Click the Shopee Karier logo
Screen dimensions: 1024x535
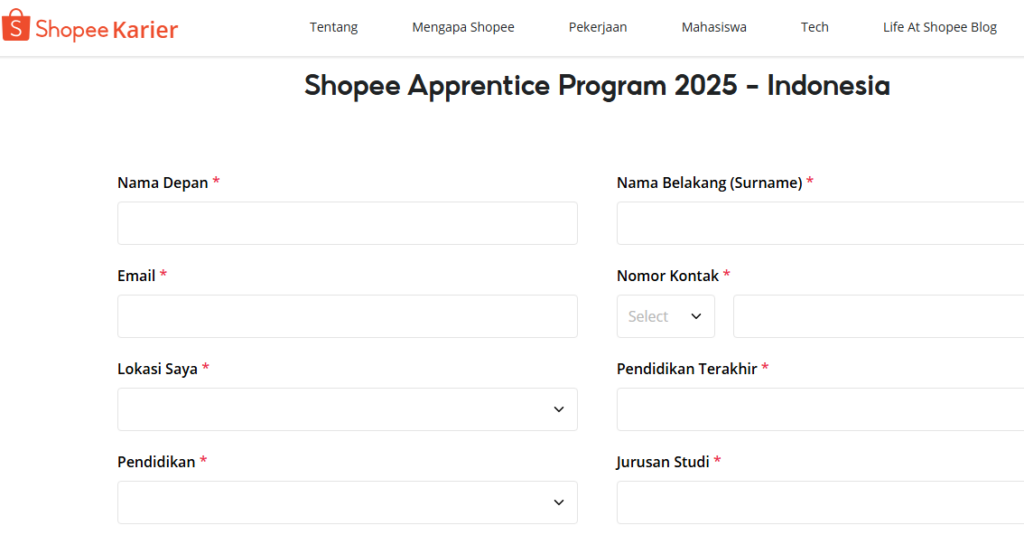click(x=90, y=27)
